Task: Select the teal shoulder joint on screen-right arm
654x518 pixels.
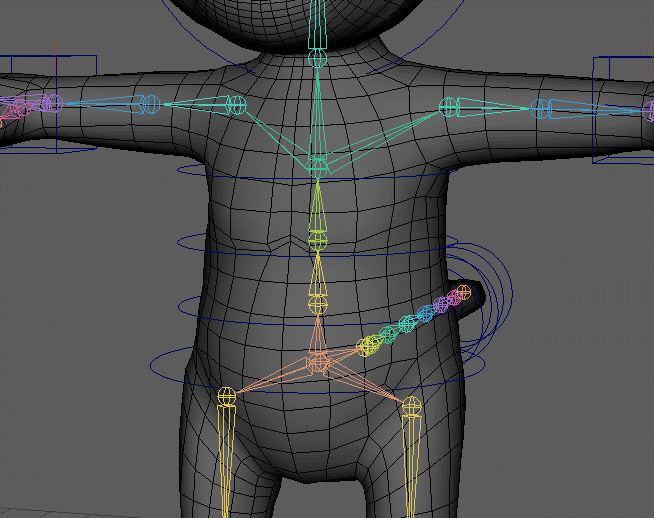Action: click(x=449, y=107)
